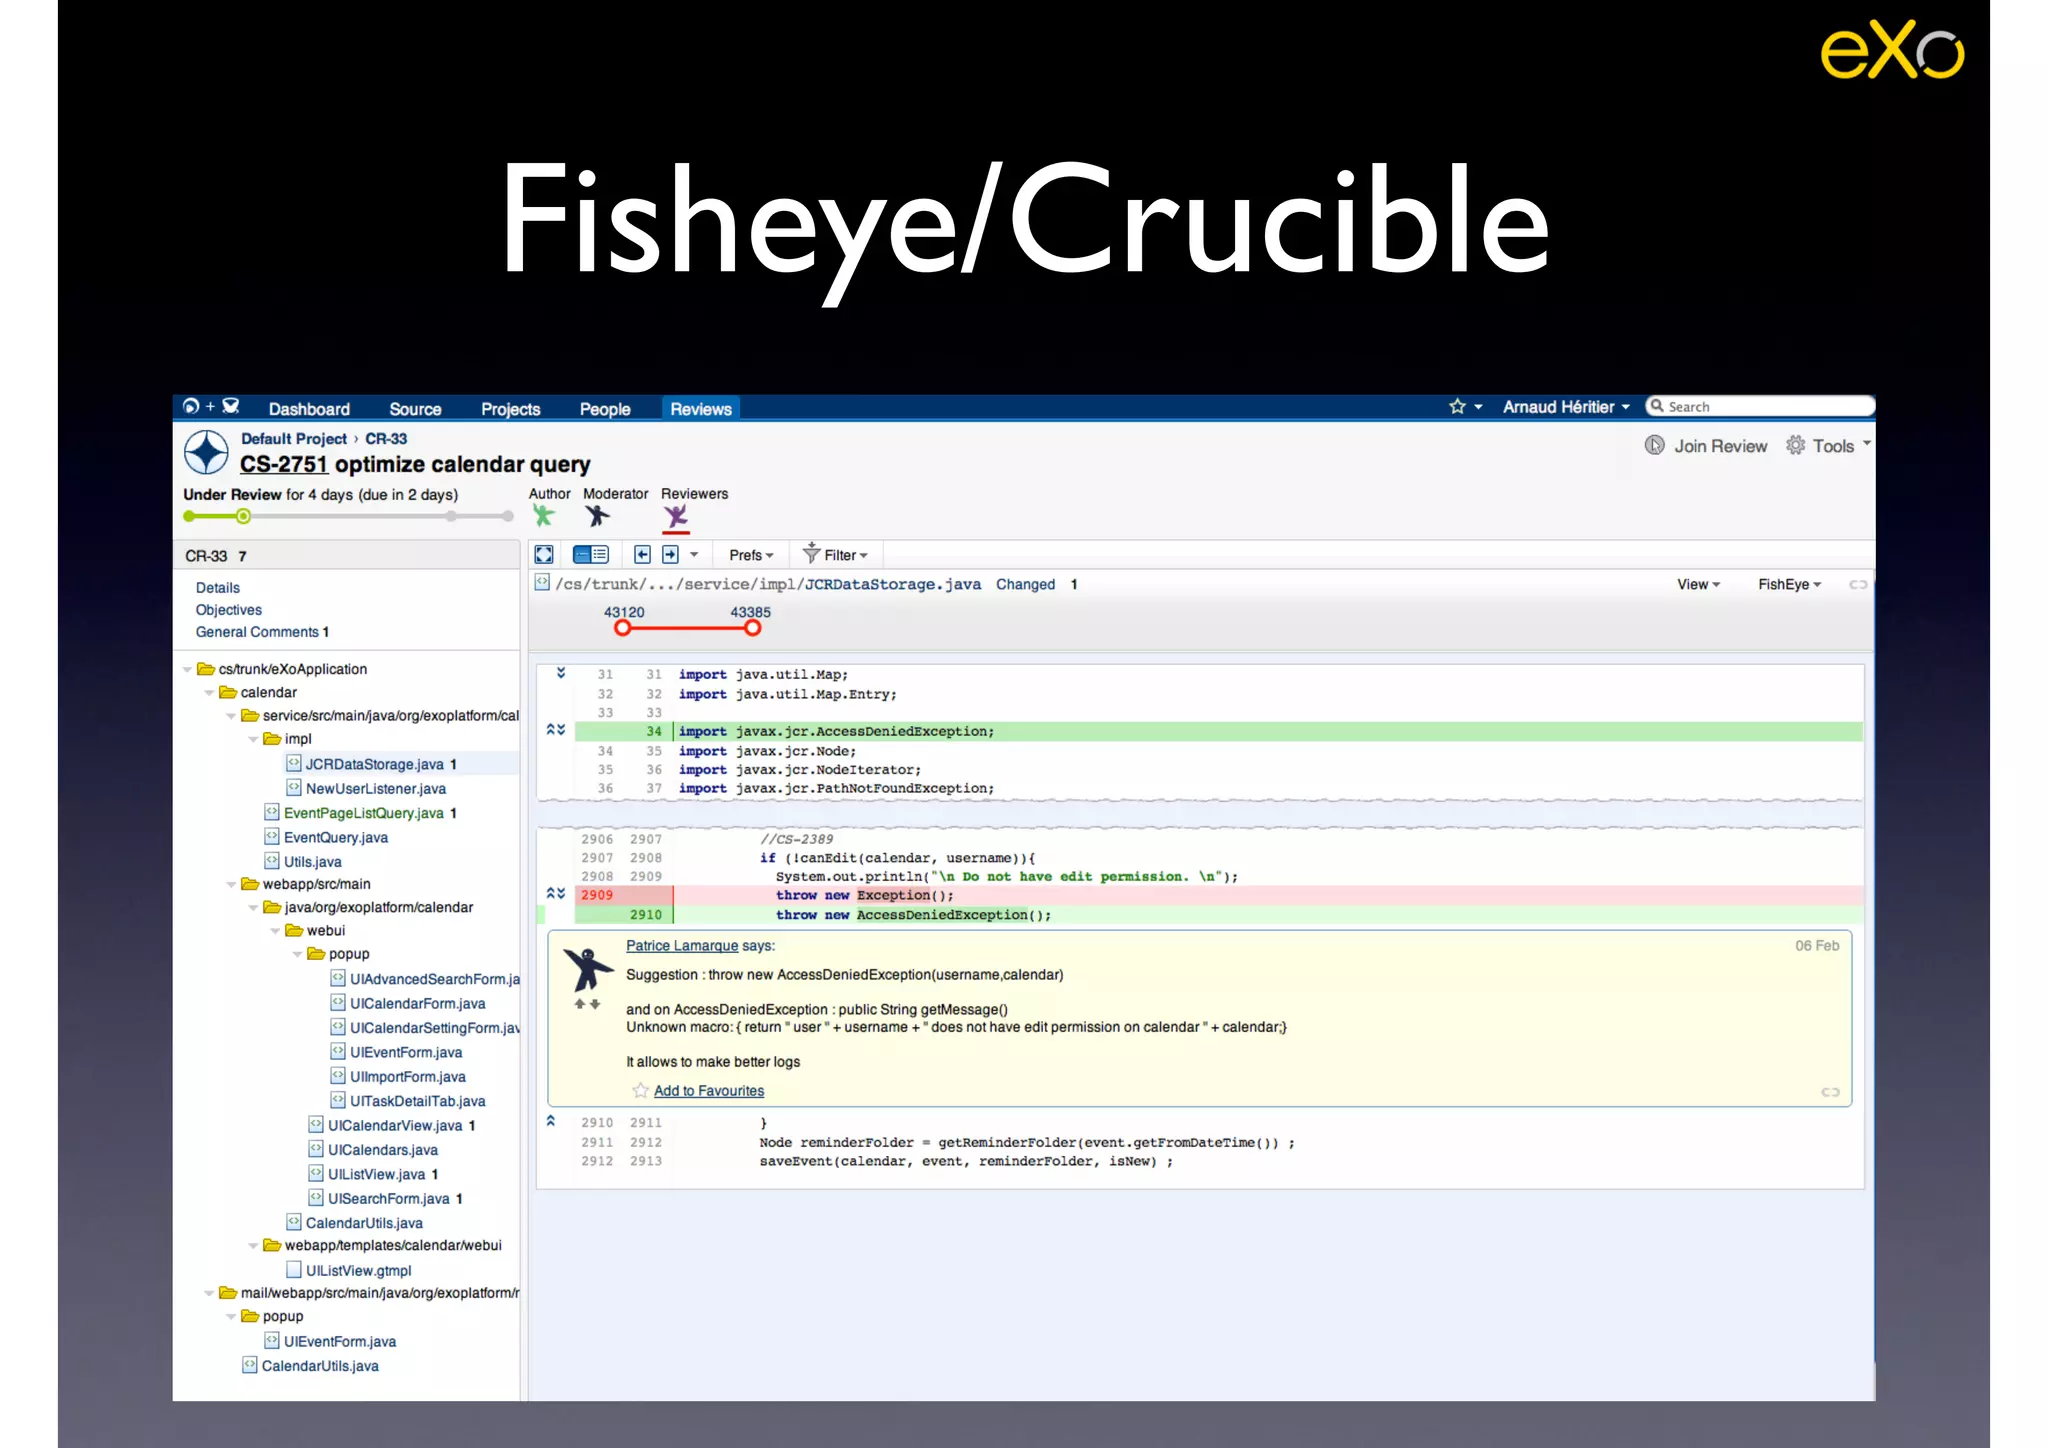This screenshot has width=2048, height=1448.
Task: Click the favourites star icon in the header
Action: click(1457, 406)
